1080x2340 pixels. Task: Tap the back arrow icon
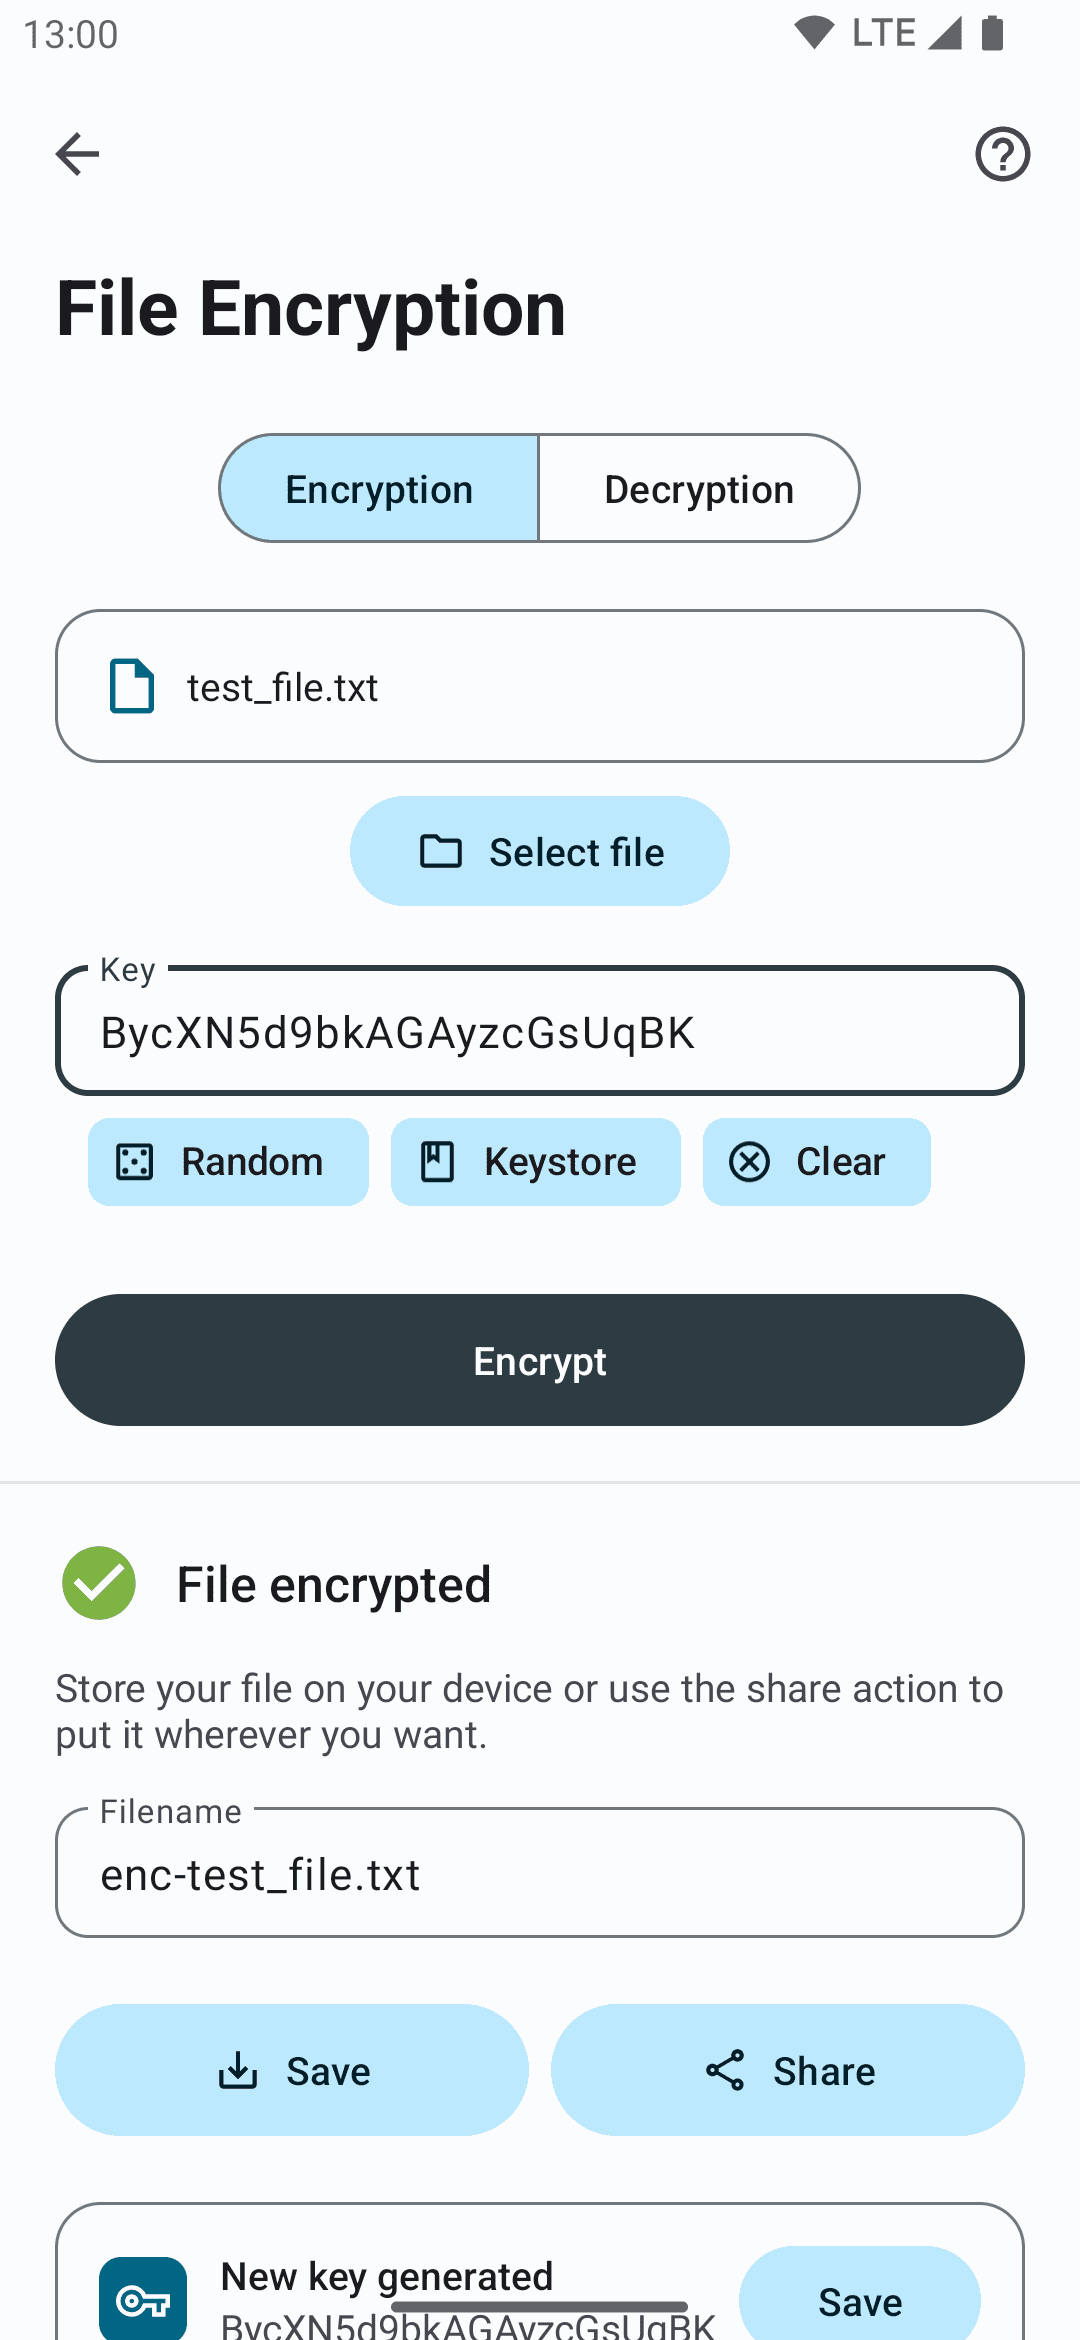tap(77, 154)
